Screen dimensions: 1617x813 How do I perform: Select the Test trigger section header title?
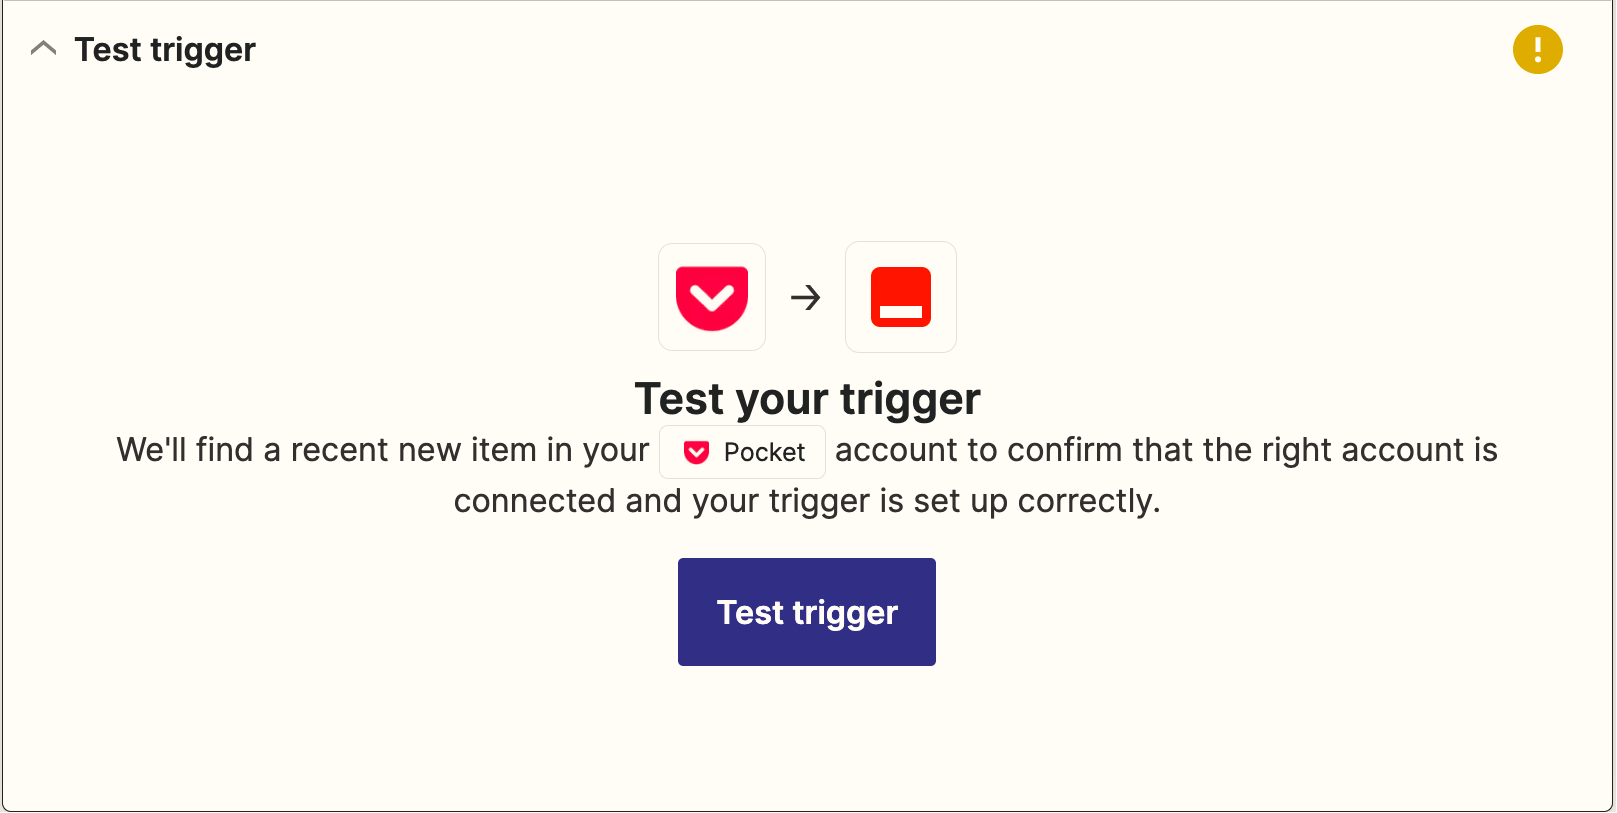(165, 49)
